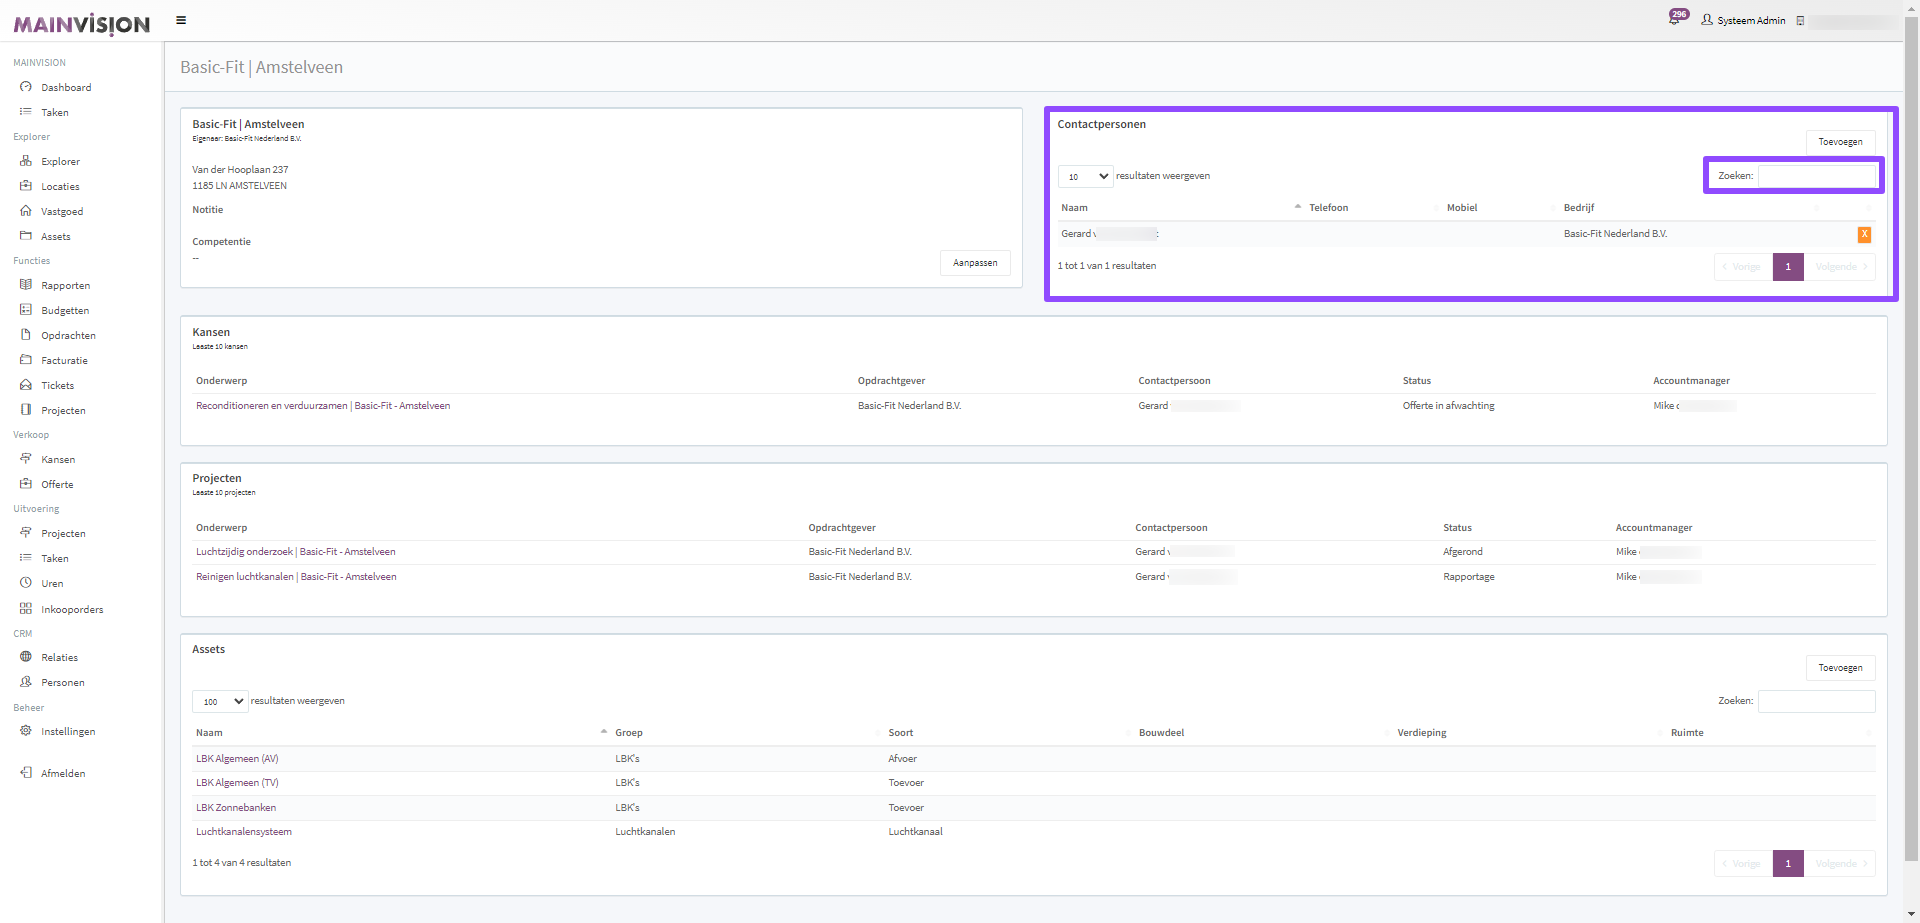
Task: Open Relaties in the CRM menu
Action: point(59,657)
